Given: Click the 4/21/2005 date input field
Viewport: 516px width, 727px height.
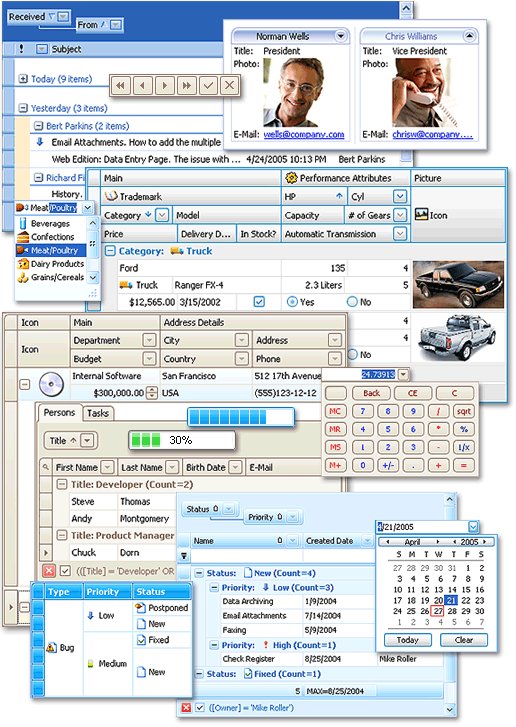Looking at the screenshot, I should tap(421, 527).
